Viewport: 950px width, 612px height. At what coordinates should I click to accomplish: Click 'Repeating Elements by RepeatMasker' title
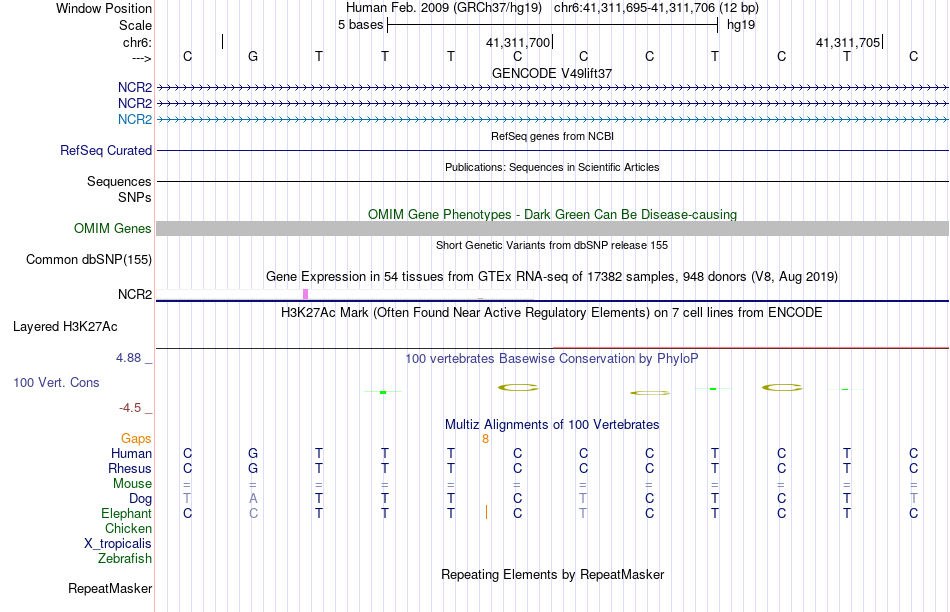point(553,574)
